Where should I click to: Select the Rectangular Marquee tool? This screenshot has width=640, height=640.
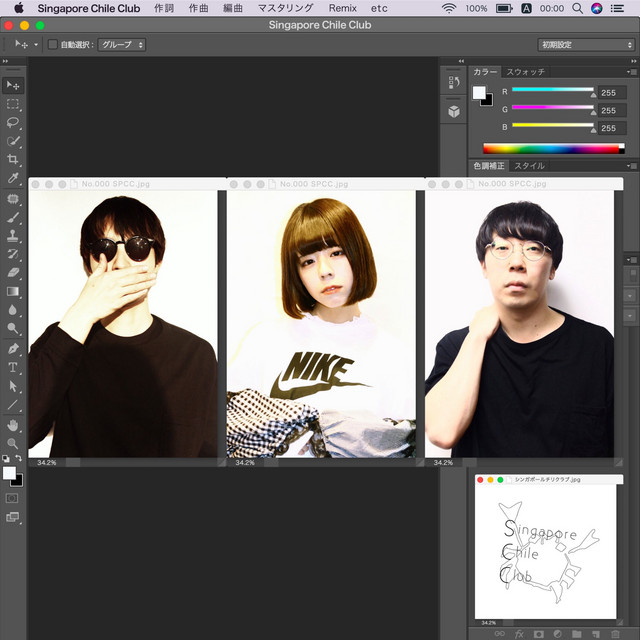pos(13,104)
